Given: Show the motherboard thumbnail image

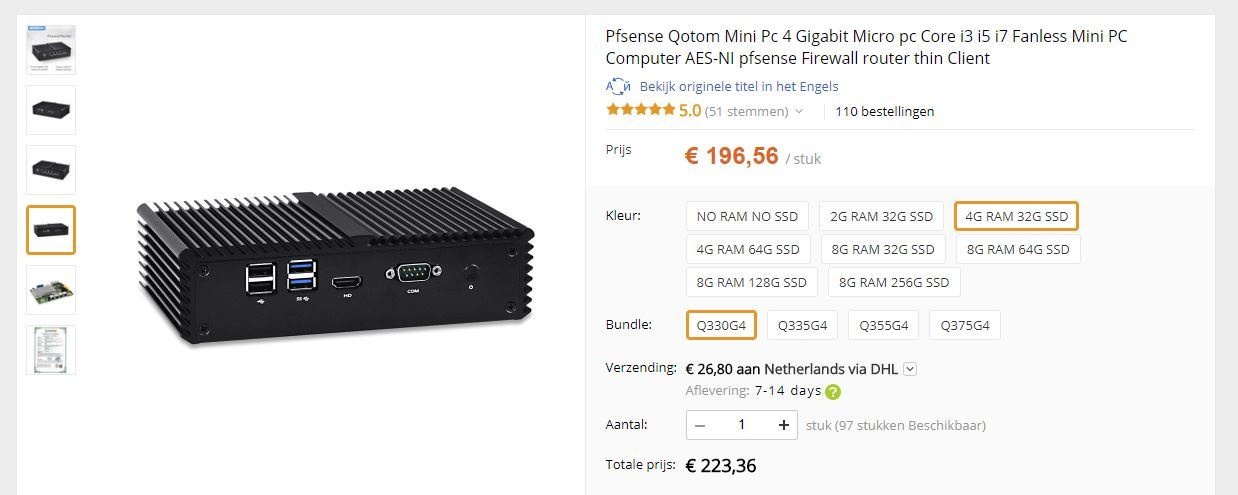Looking at the screenshot, I should click(x=51, y=290).
